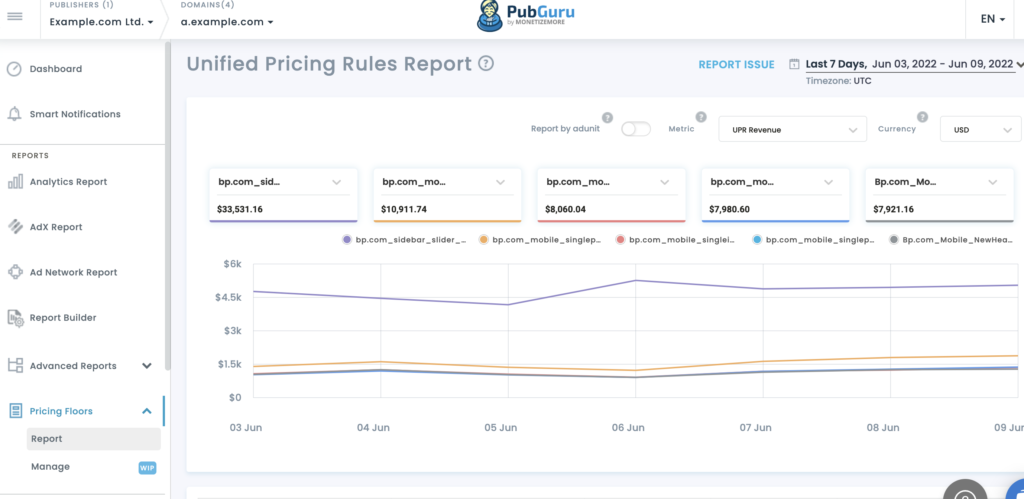Click the REPORT ISSUE link

point(736,65)
